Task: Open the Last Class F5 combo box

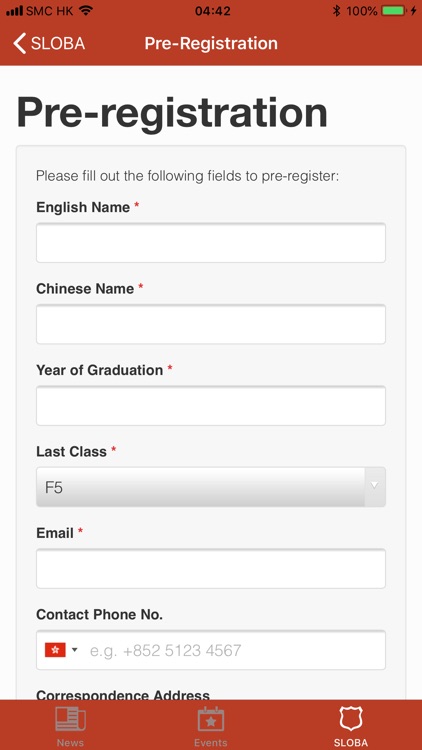Action: click(211, 487)
